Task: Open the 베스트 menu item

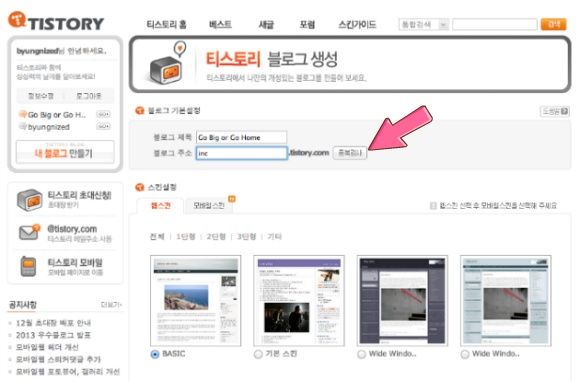Action: [220, 25]
